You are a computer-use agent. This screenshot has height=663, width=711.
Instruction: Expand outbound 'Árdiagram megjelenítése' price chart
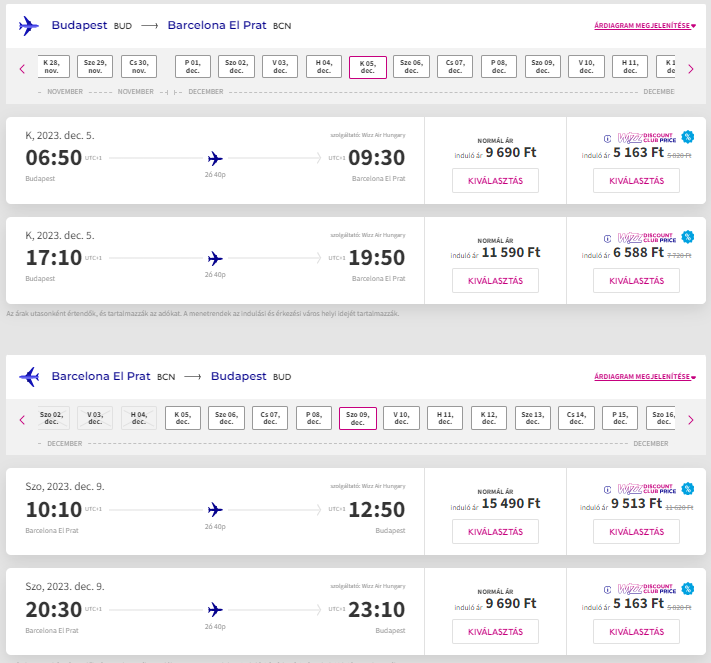(x=645, y=26)
